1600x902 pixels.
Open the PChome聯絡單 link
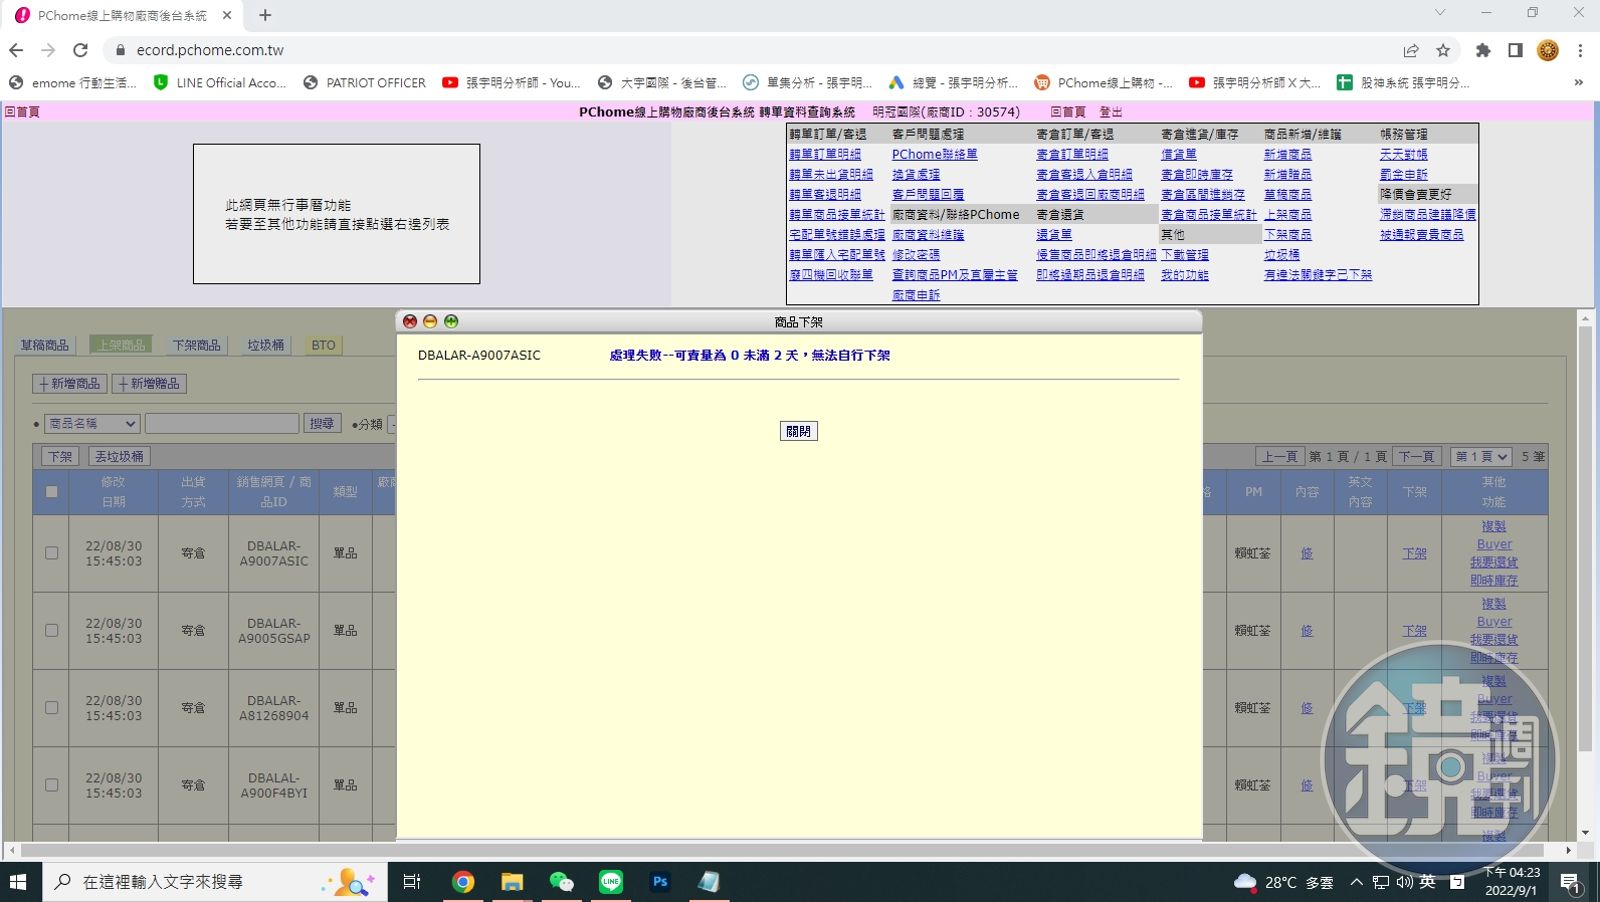pyautogui.click(x=934, y=154)
